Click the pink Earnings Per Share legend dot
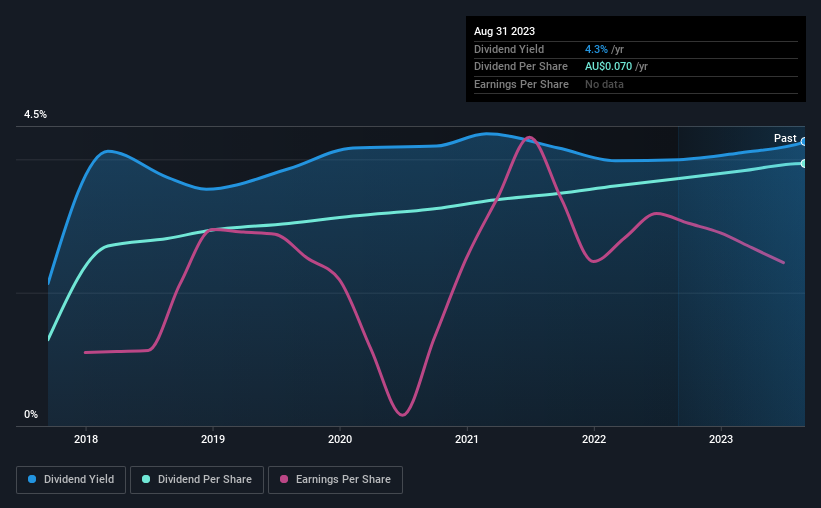 (284, 479)
